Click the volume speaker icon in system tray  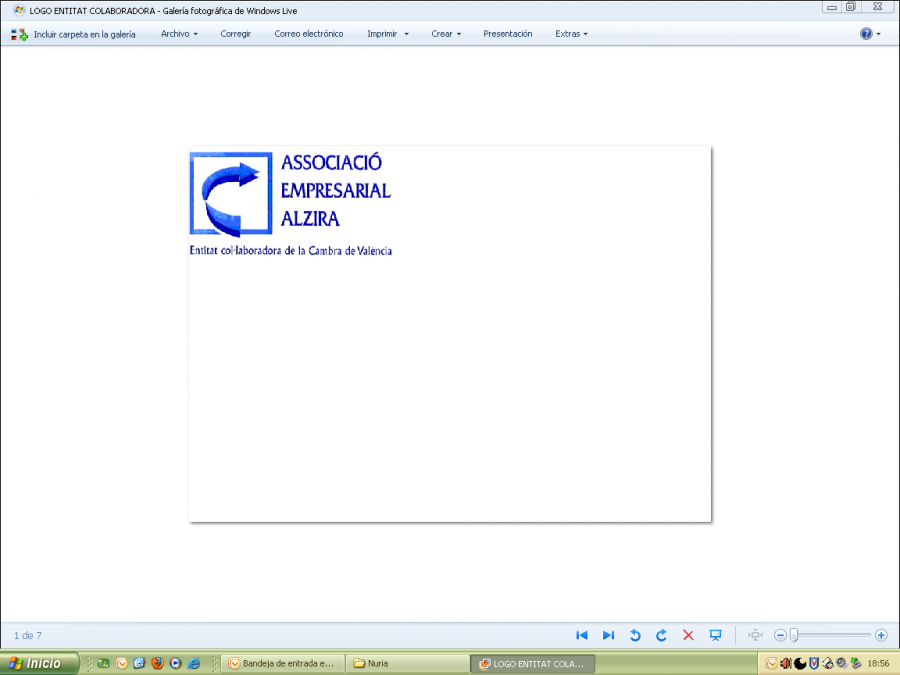click(x=786, y=664)
